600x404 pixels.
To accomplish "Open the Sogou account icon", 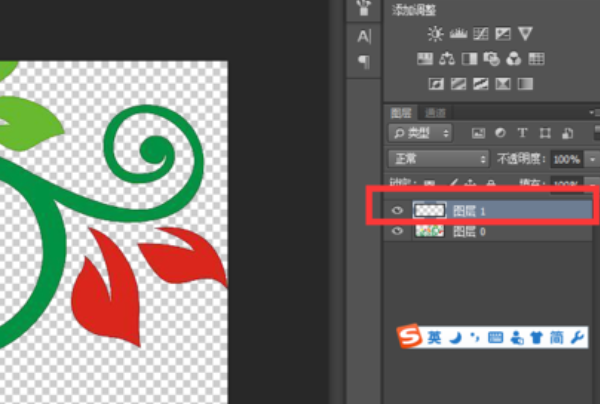I will [517, 338].
